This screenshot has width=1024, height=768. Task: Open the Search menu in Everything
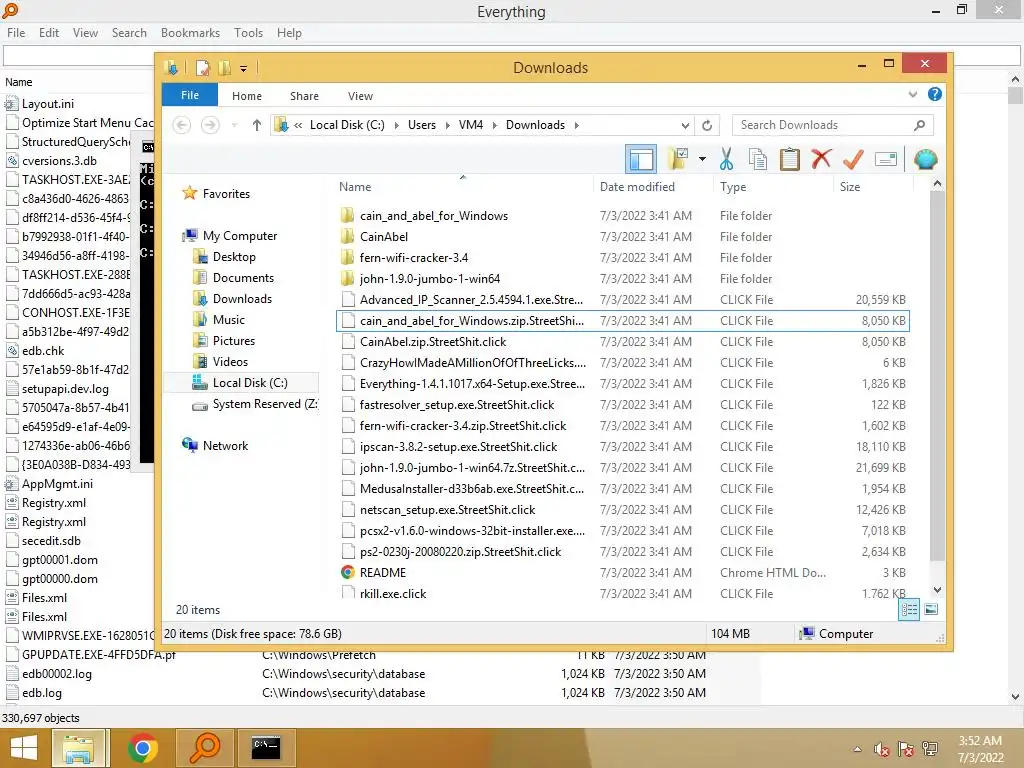tap(129, 33)
